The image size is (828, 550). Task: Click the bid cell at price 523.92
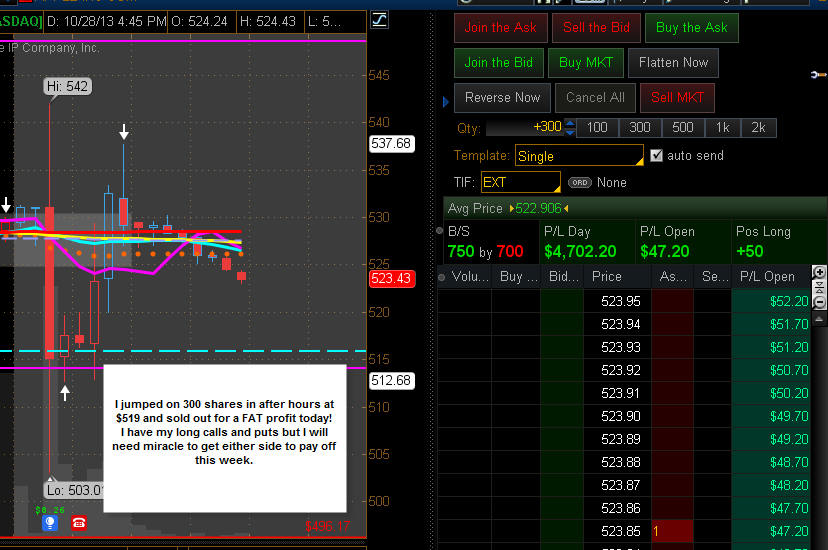pyautogui.click(x=562, y=371)
